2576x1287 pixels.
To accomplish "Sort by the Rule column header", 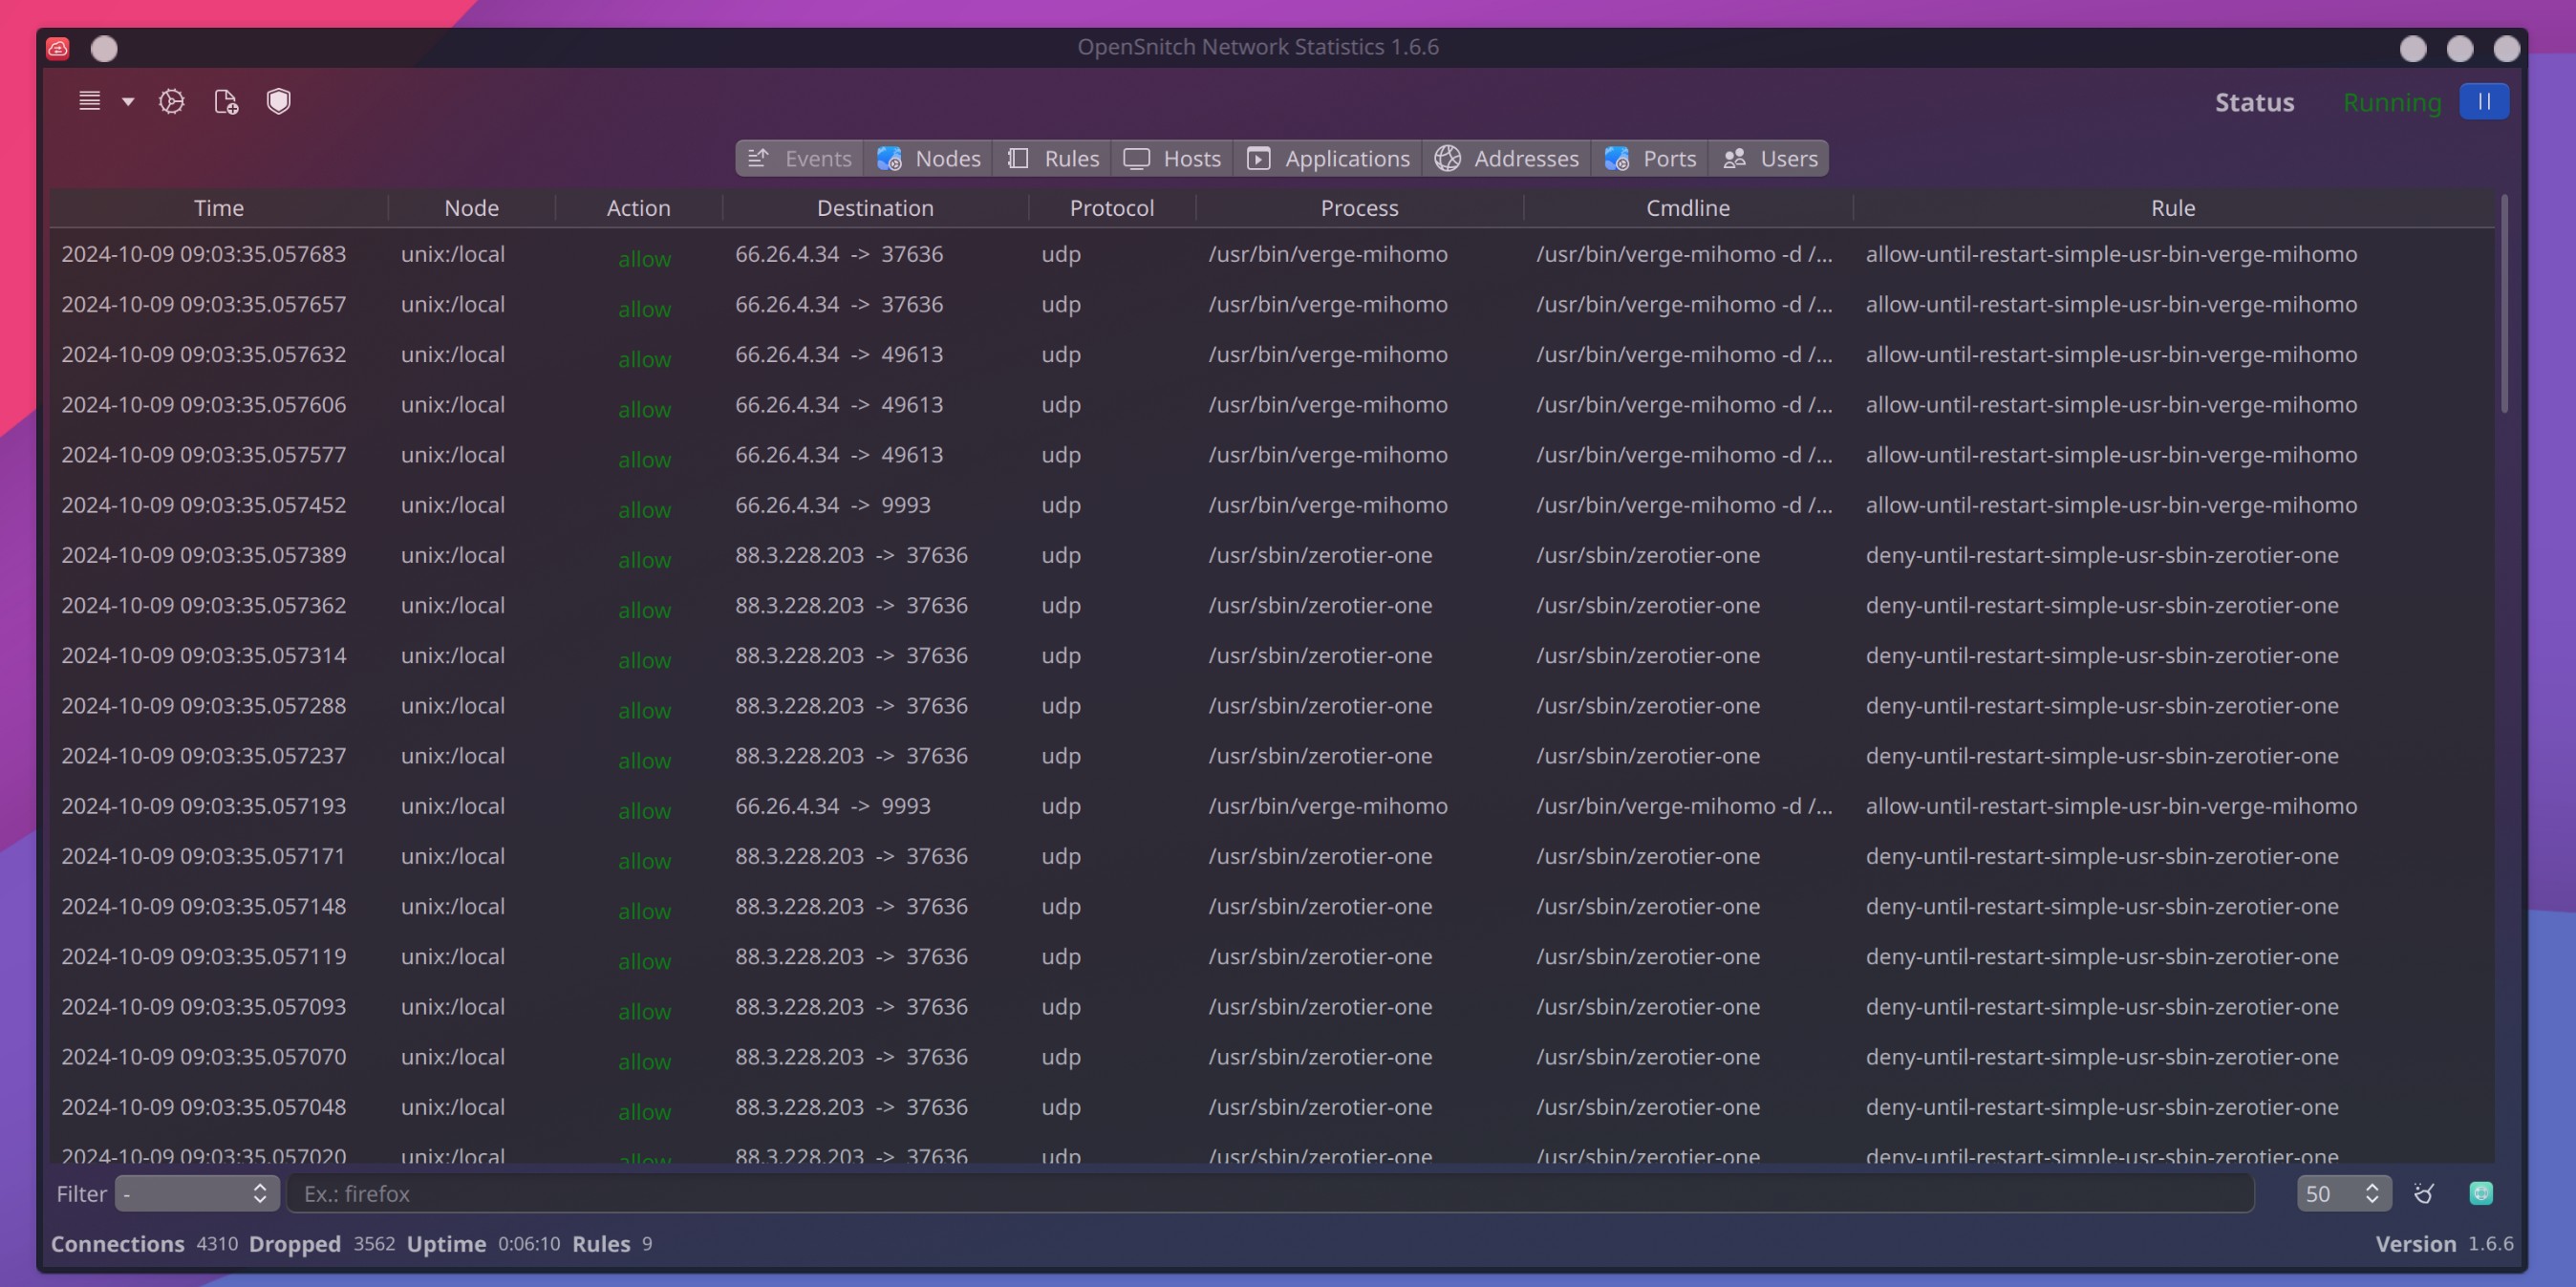I will (2173, 208).
